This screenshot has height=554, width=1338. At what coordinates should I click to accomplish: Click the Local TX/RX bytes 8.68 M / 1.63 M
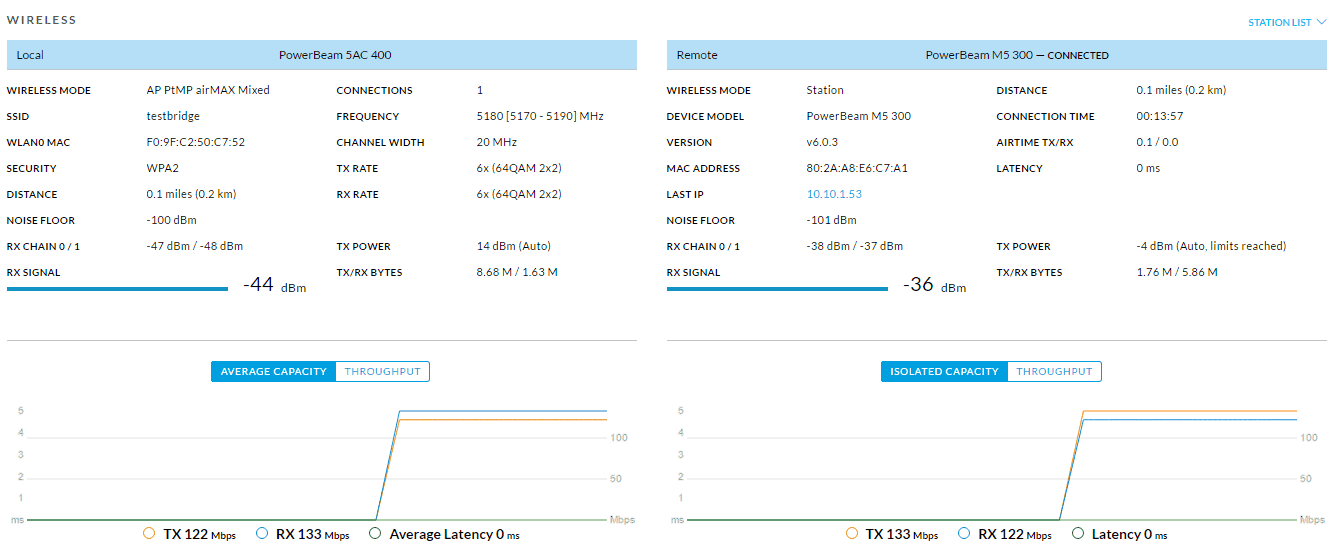pyautogui.click(x=517, y=272)
